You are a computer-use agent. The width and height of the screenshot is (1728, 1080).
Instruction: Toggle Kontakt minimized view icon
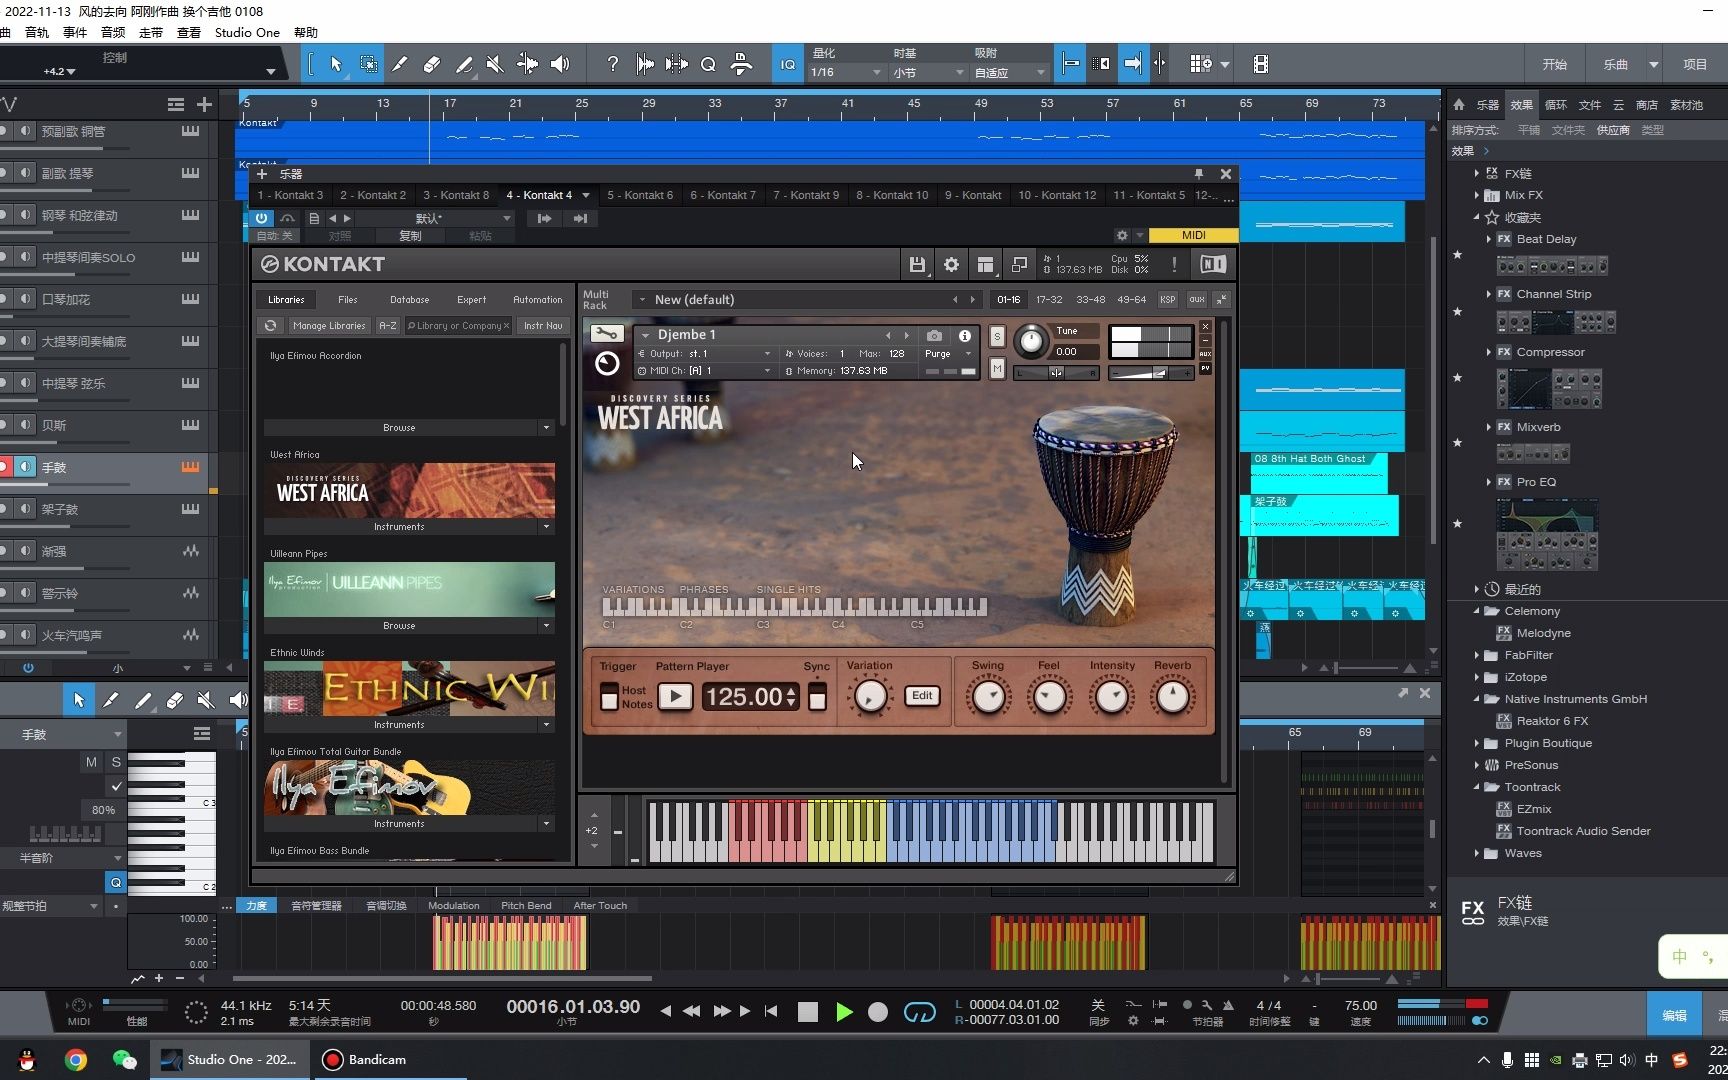[1019, 265]
